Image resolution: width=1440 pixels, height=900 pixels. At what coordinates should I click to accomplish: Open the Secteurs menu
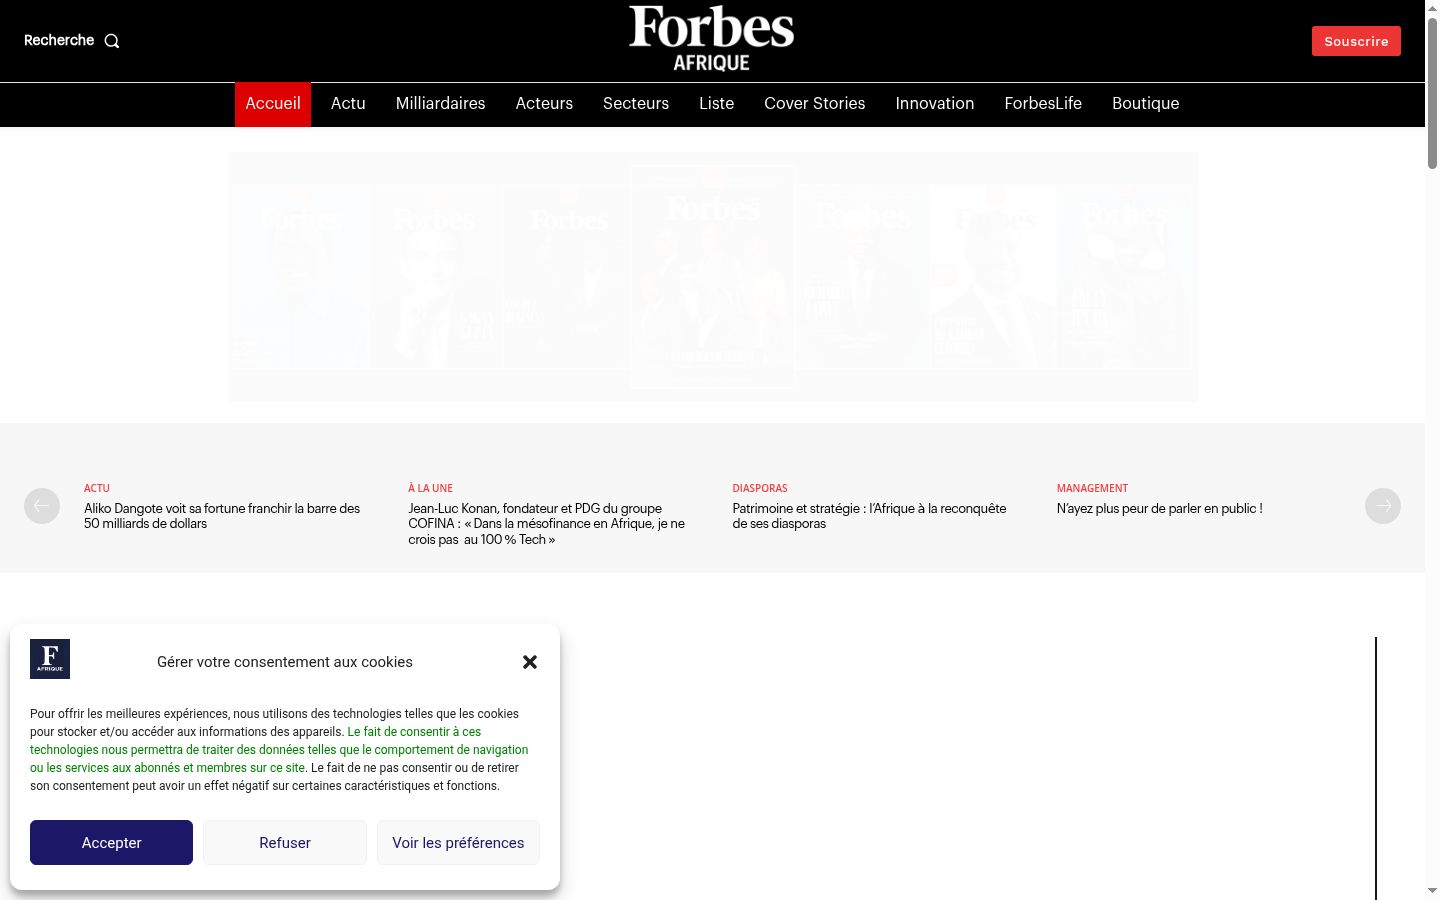click(636, 104)
